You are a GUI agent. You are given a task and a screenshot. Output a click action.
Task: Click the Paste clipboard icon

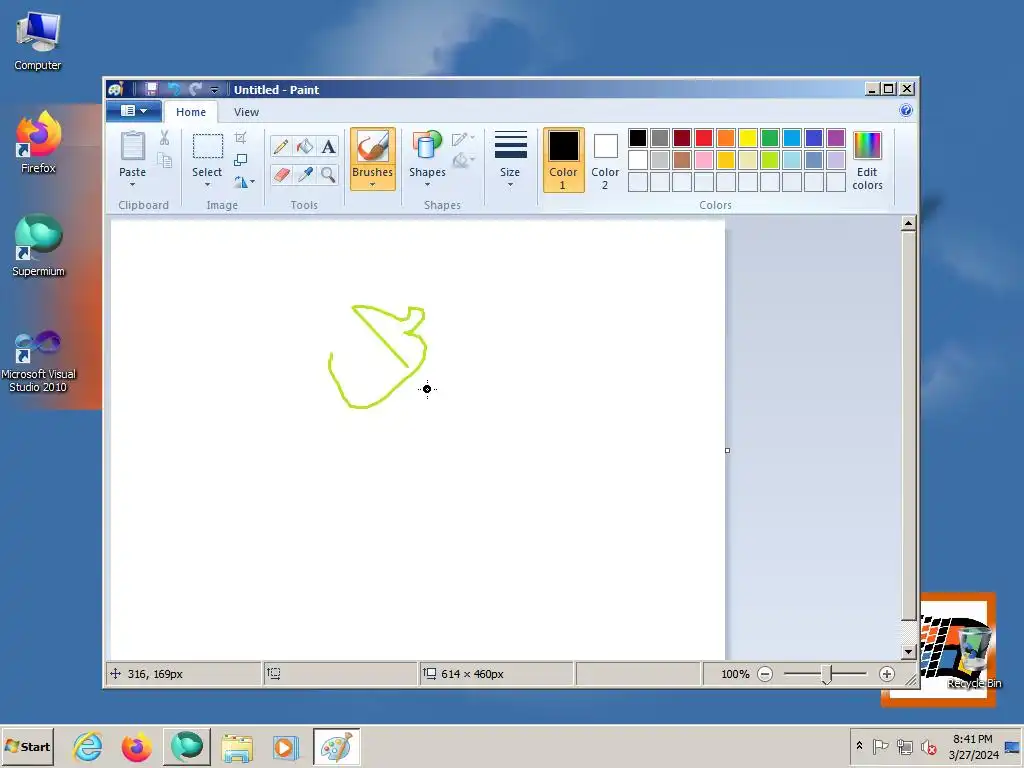(133, 145)
